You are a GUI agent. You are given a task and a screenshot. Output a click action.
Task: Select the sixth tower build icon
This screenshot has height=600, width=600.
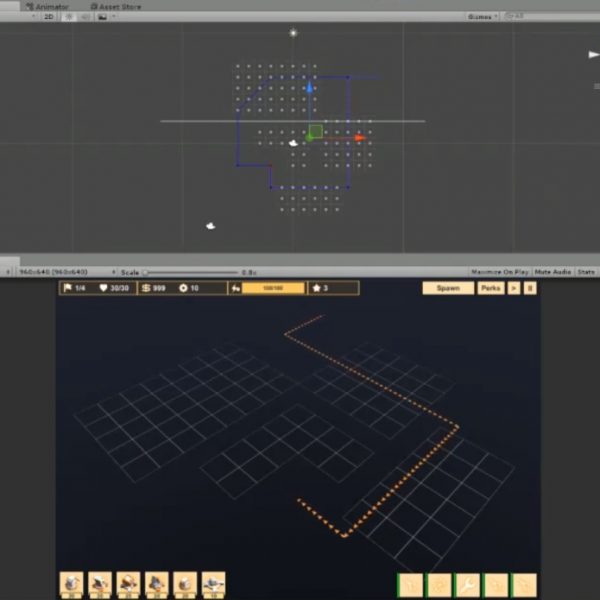coord(213,584)
